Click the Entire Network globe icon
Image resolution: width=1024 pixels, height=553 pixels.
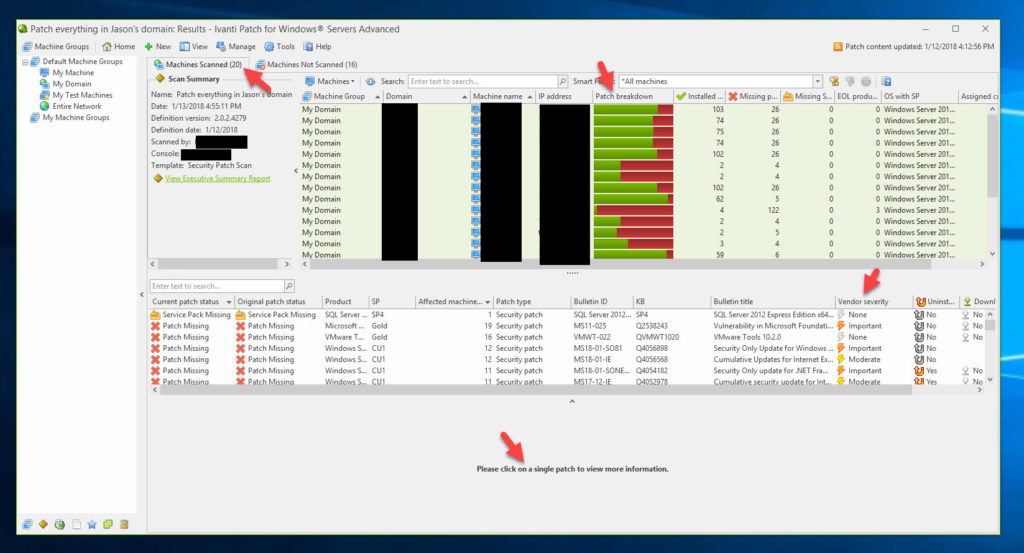[44, 106]
